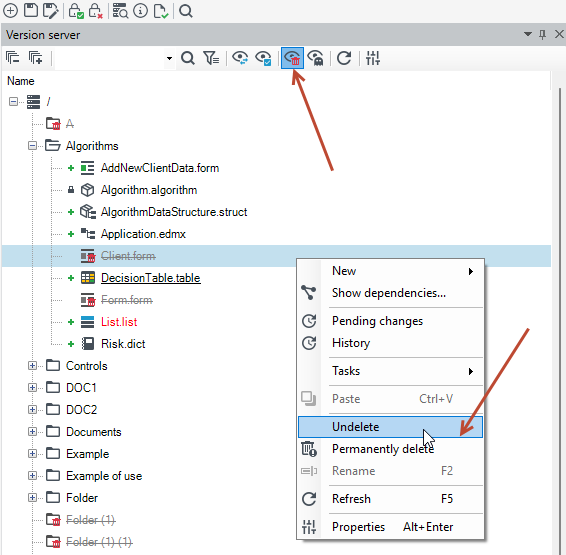
Task: Toggle the eye with ghost icon view
Action: (315, 58)
